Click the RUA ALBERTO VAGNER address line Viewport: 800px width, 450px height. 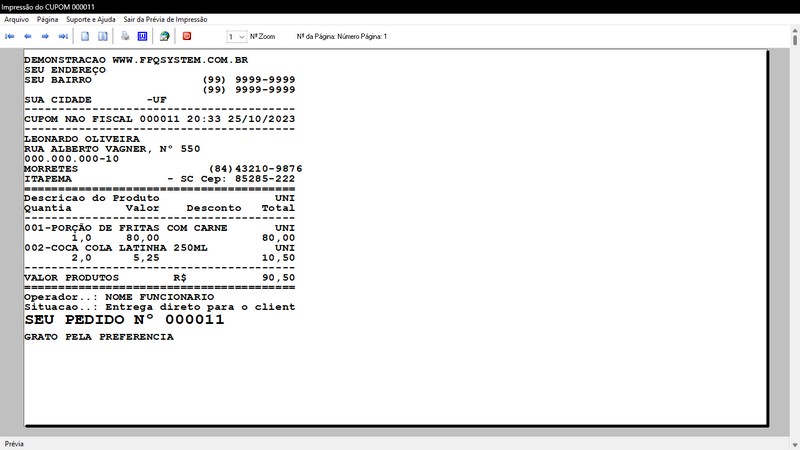pos(112,149)
